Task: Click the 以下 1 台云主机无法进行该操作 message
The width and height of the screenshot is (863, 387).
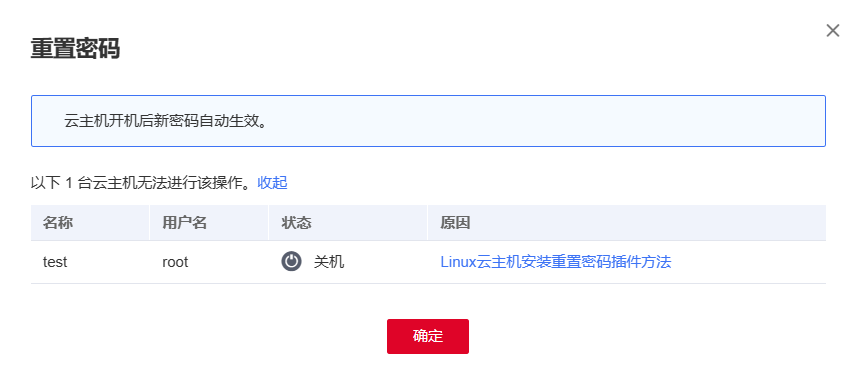Action: pyautogui.click(x=144, y=183)
